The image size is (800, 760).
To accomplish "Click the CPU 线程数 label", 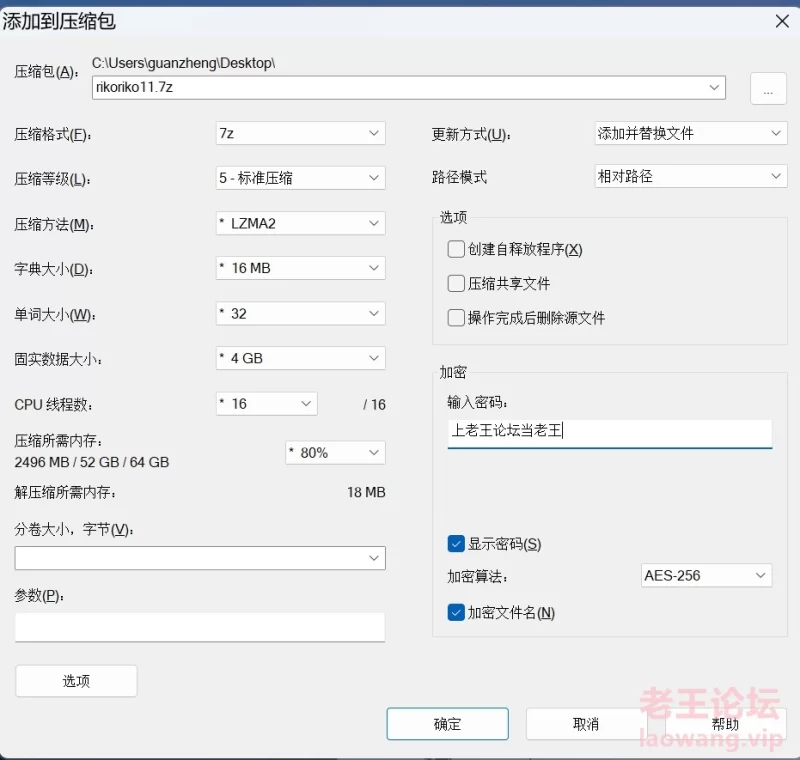I will pos(54,404).
